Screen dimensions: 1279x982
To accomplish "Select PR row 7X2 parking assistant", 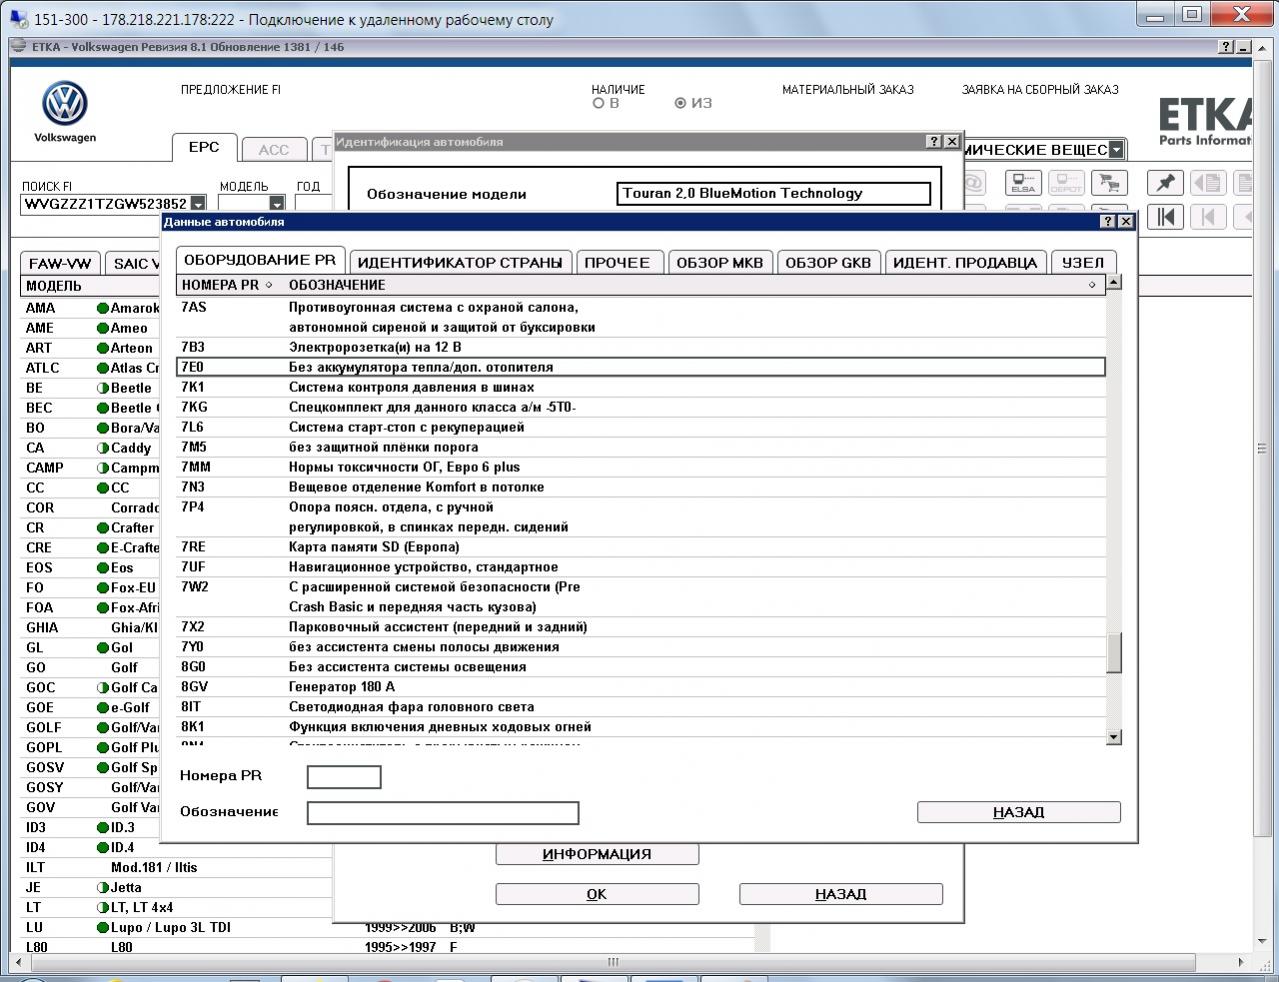I will 641,627.
